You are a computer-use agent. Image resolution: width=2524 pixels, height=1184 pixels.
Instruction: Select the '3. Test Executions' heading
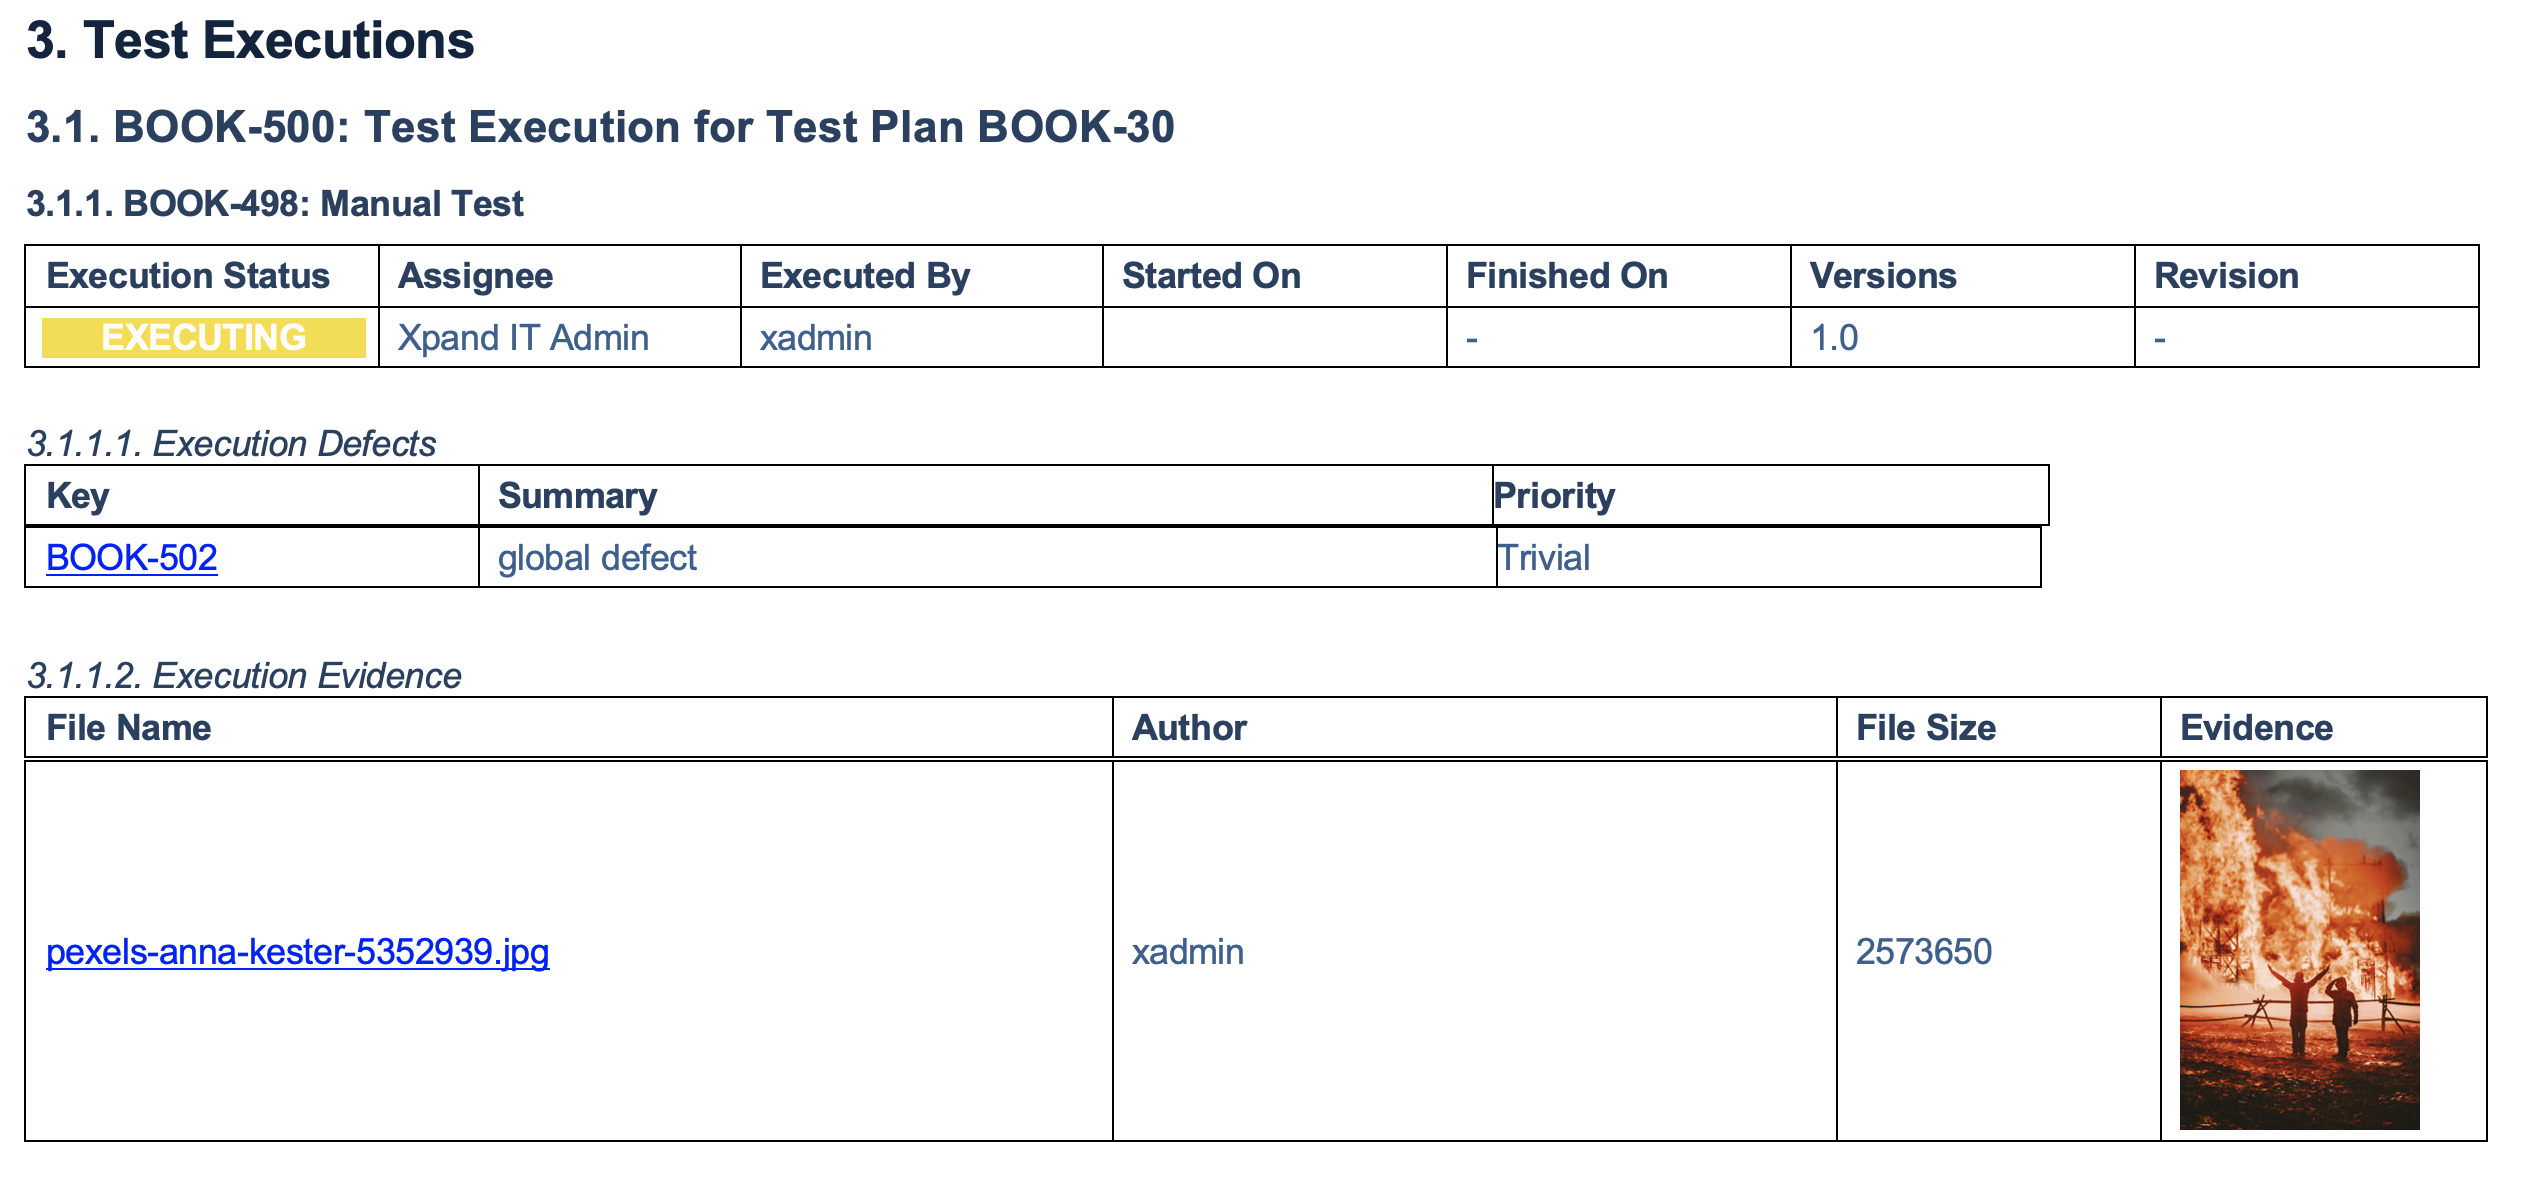(250, 41)
